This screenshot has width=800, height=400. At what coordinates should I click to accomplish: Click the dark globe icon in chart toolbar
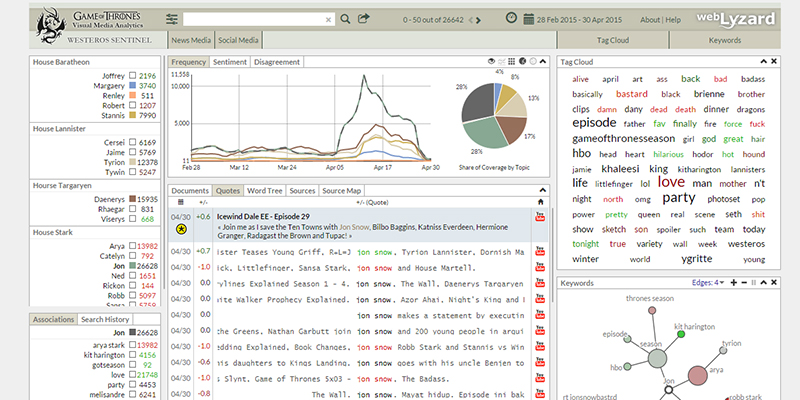[522, 61]
